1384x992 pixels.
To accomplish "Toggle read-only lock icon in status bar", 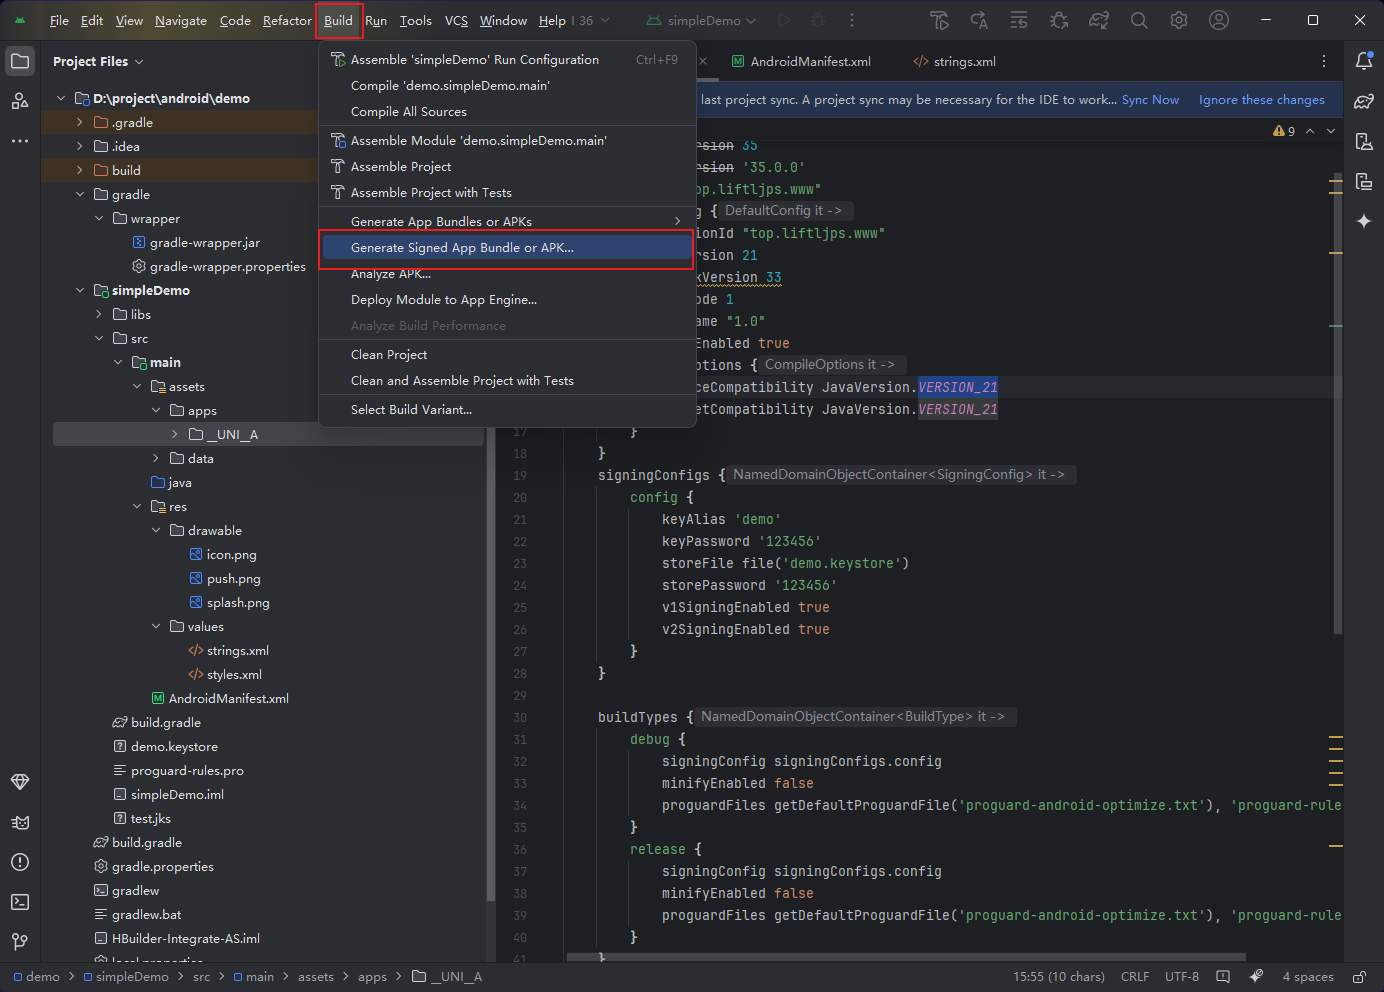I will click(1359, 977).
